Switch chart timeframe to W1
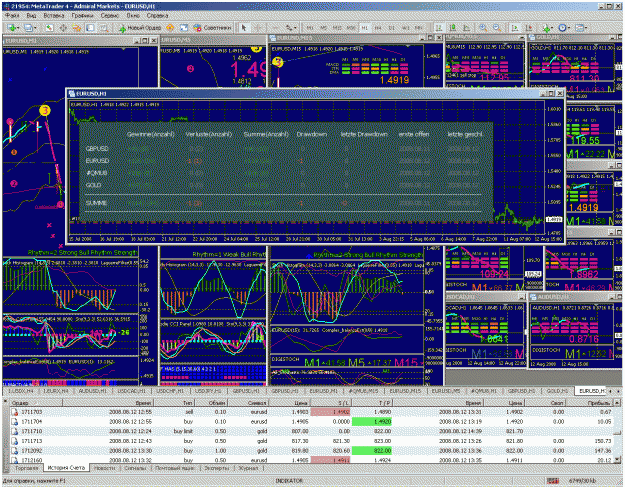The height and width of the screenshot is (487, 625). [x=405, y=27]
